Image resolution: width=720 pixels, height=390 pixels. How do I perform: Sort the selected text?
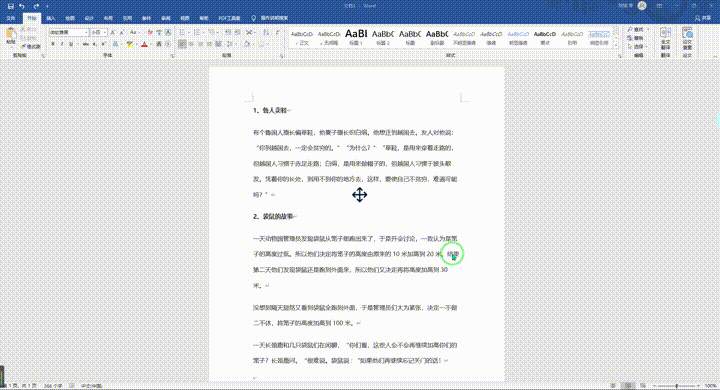(x=266, y=33)
